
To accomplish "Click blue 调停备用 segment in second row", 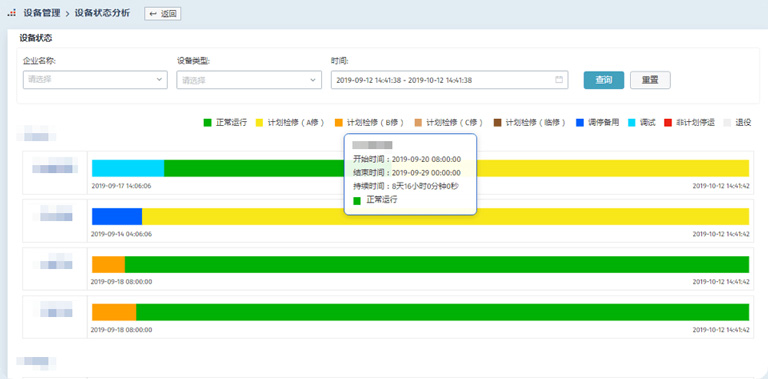I will click(117, 216).
